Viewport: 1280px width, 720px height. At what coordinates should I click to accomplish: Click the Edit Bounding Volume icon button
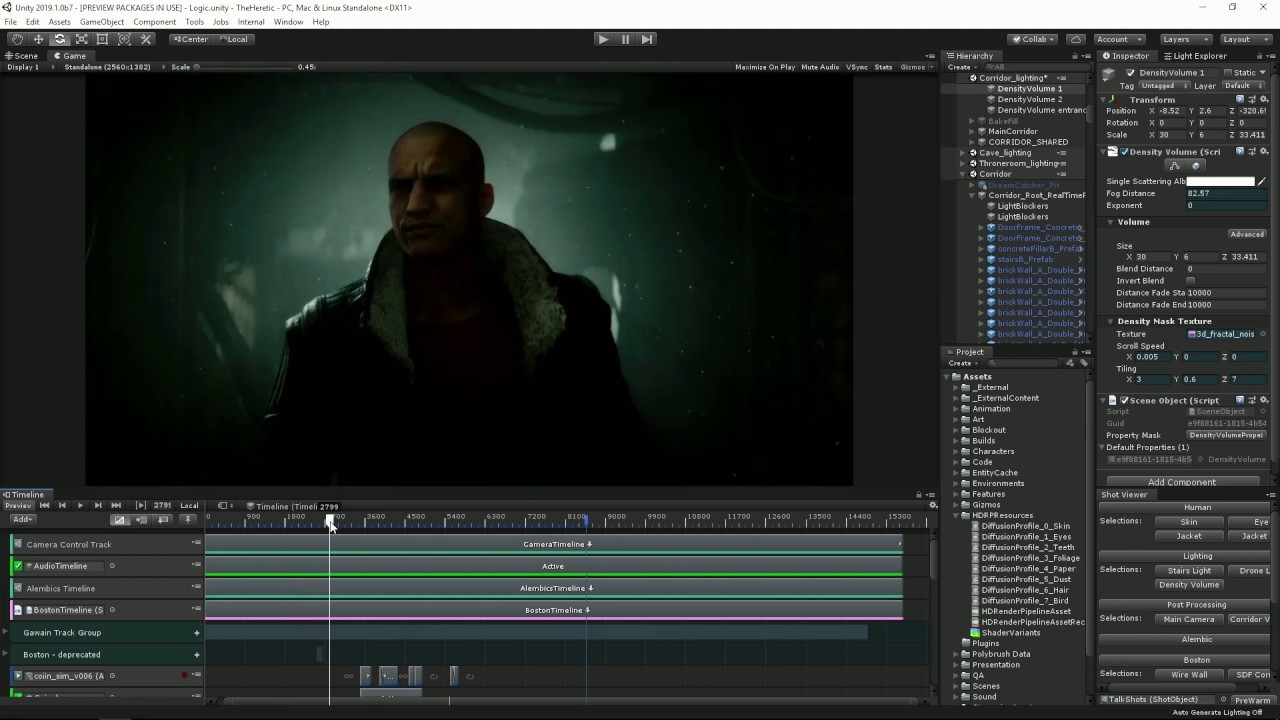1175,166
